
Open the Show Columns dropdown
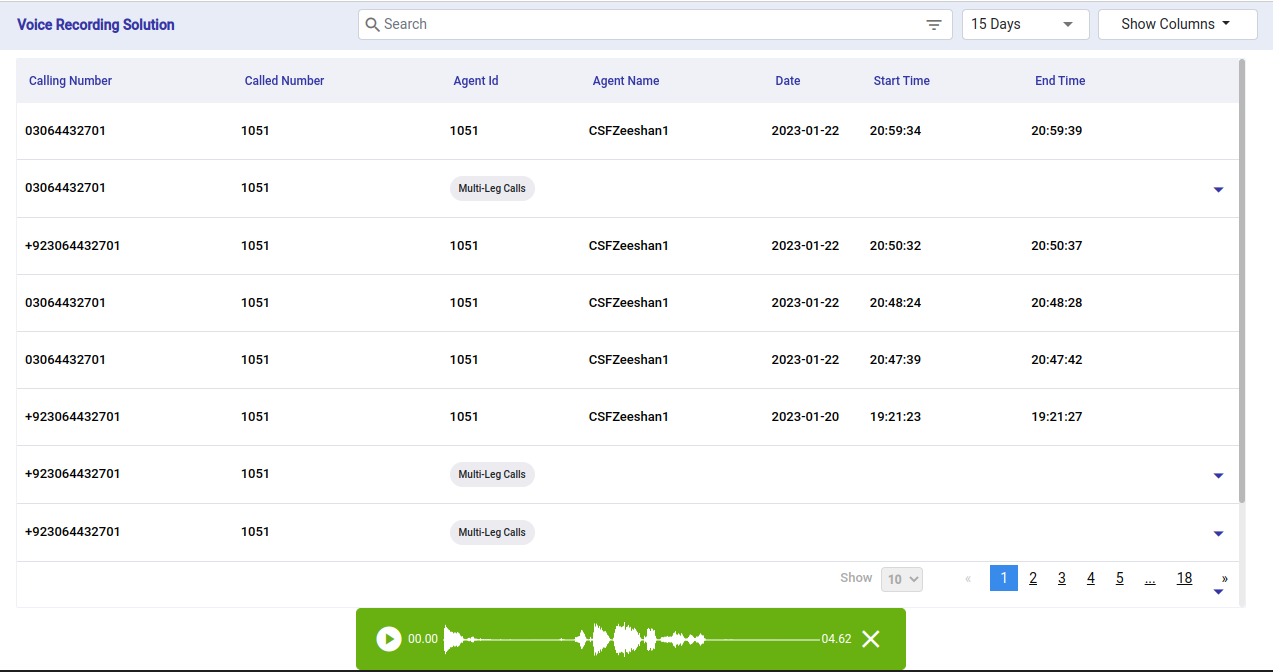pyautogui.click(x=1176, y=24)
